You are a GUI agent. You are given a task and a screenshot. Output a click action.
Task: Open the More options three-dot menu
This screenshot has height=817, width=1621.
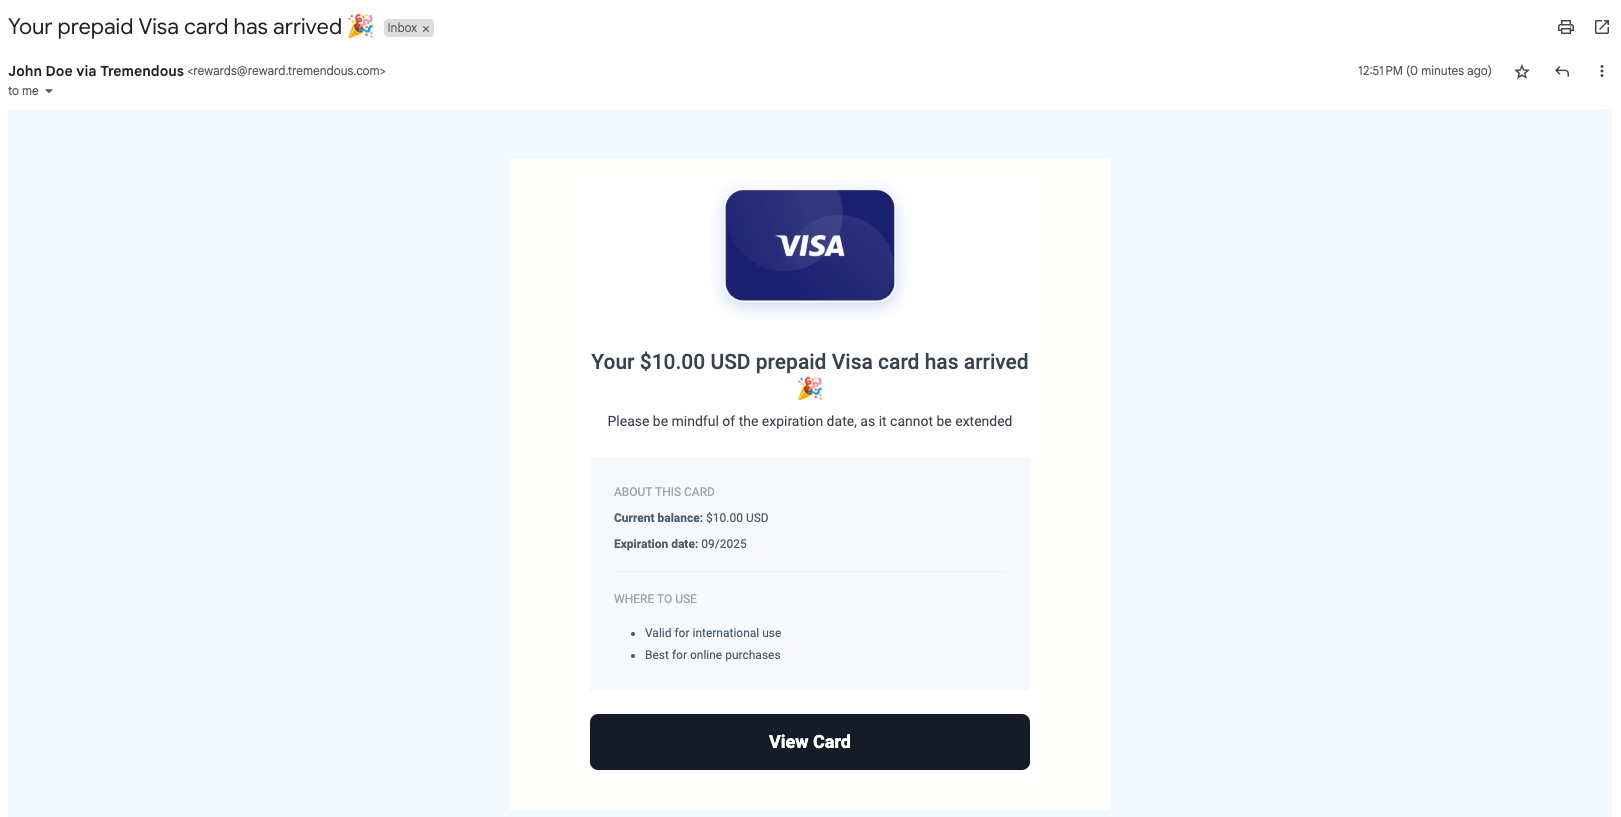(1601, 72)
